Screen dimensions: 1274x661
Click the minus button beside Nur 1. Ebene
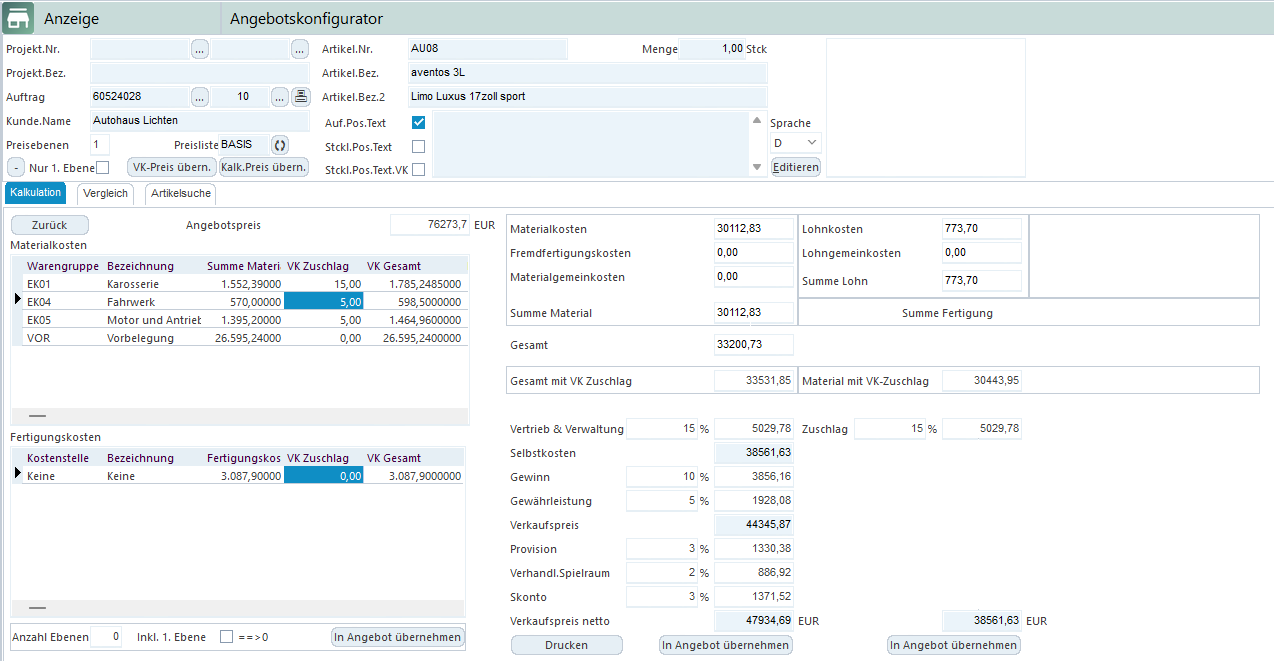(17, 167)
